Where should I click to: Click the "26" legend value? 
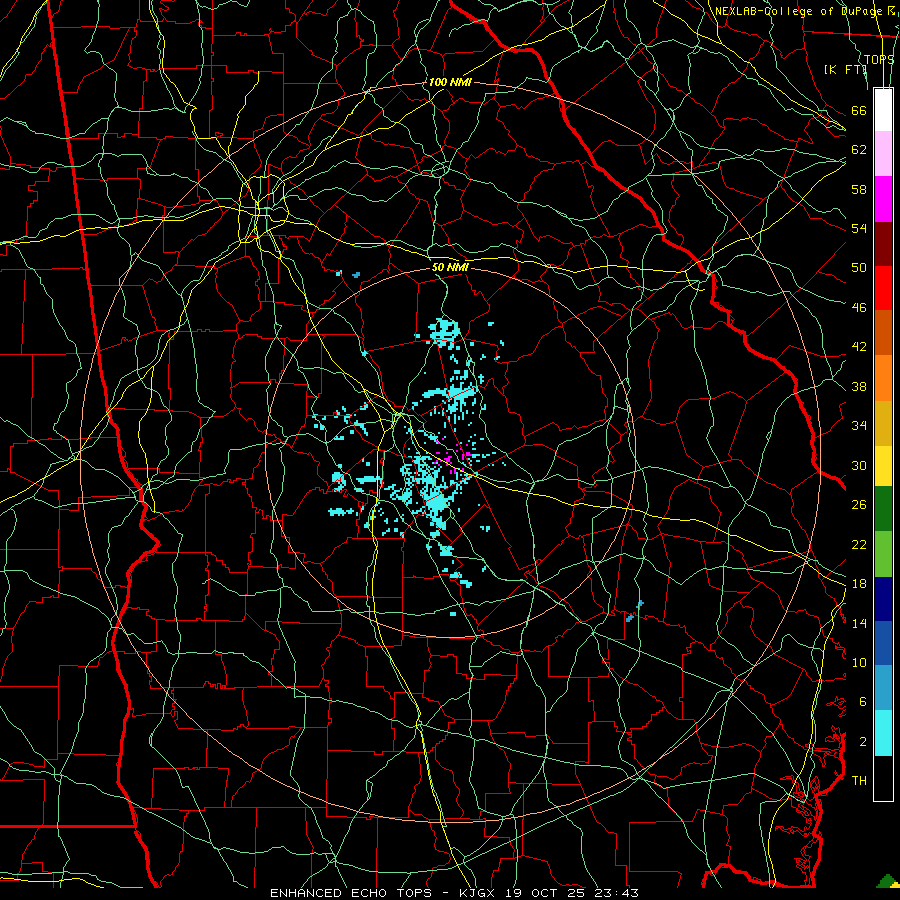[x=859, y=505]
